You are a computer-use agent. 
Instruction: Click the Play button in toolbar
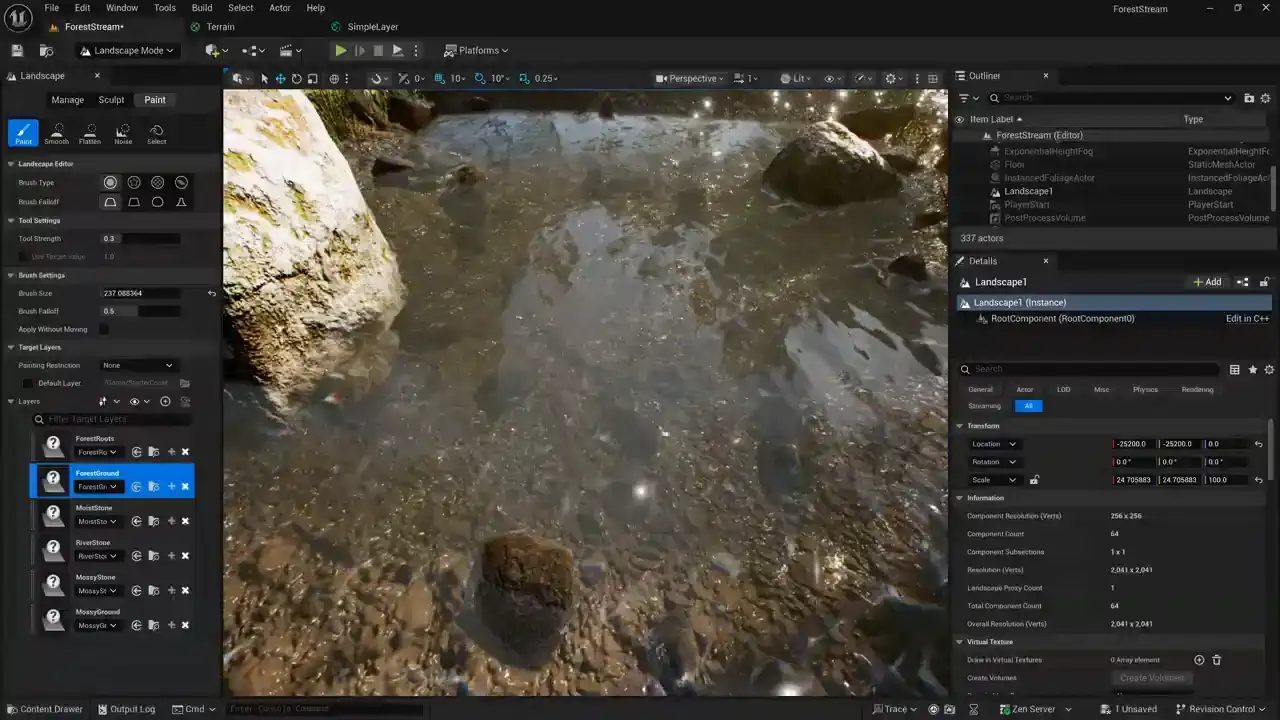pyautogui.click(x=341, y=51)
